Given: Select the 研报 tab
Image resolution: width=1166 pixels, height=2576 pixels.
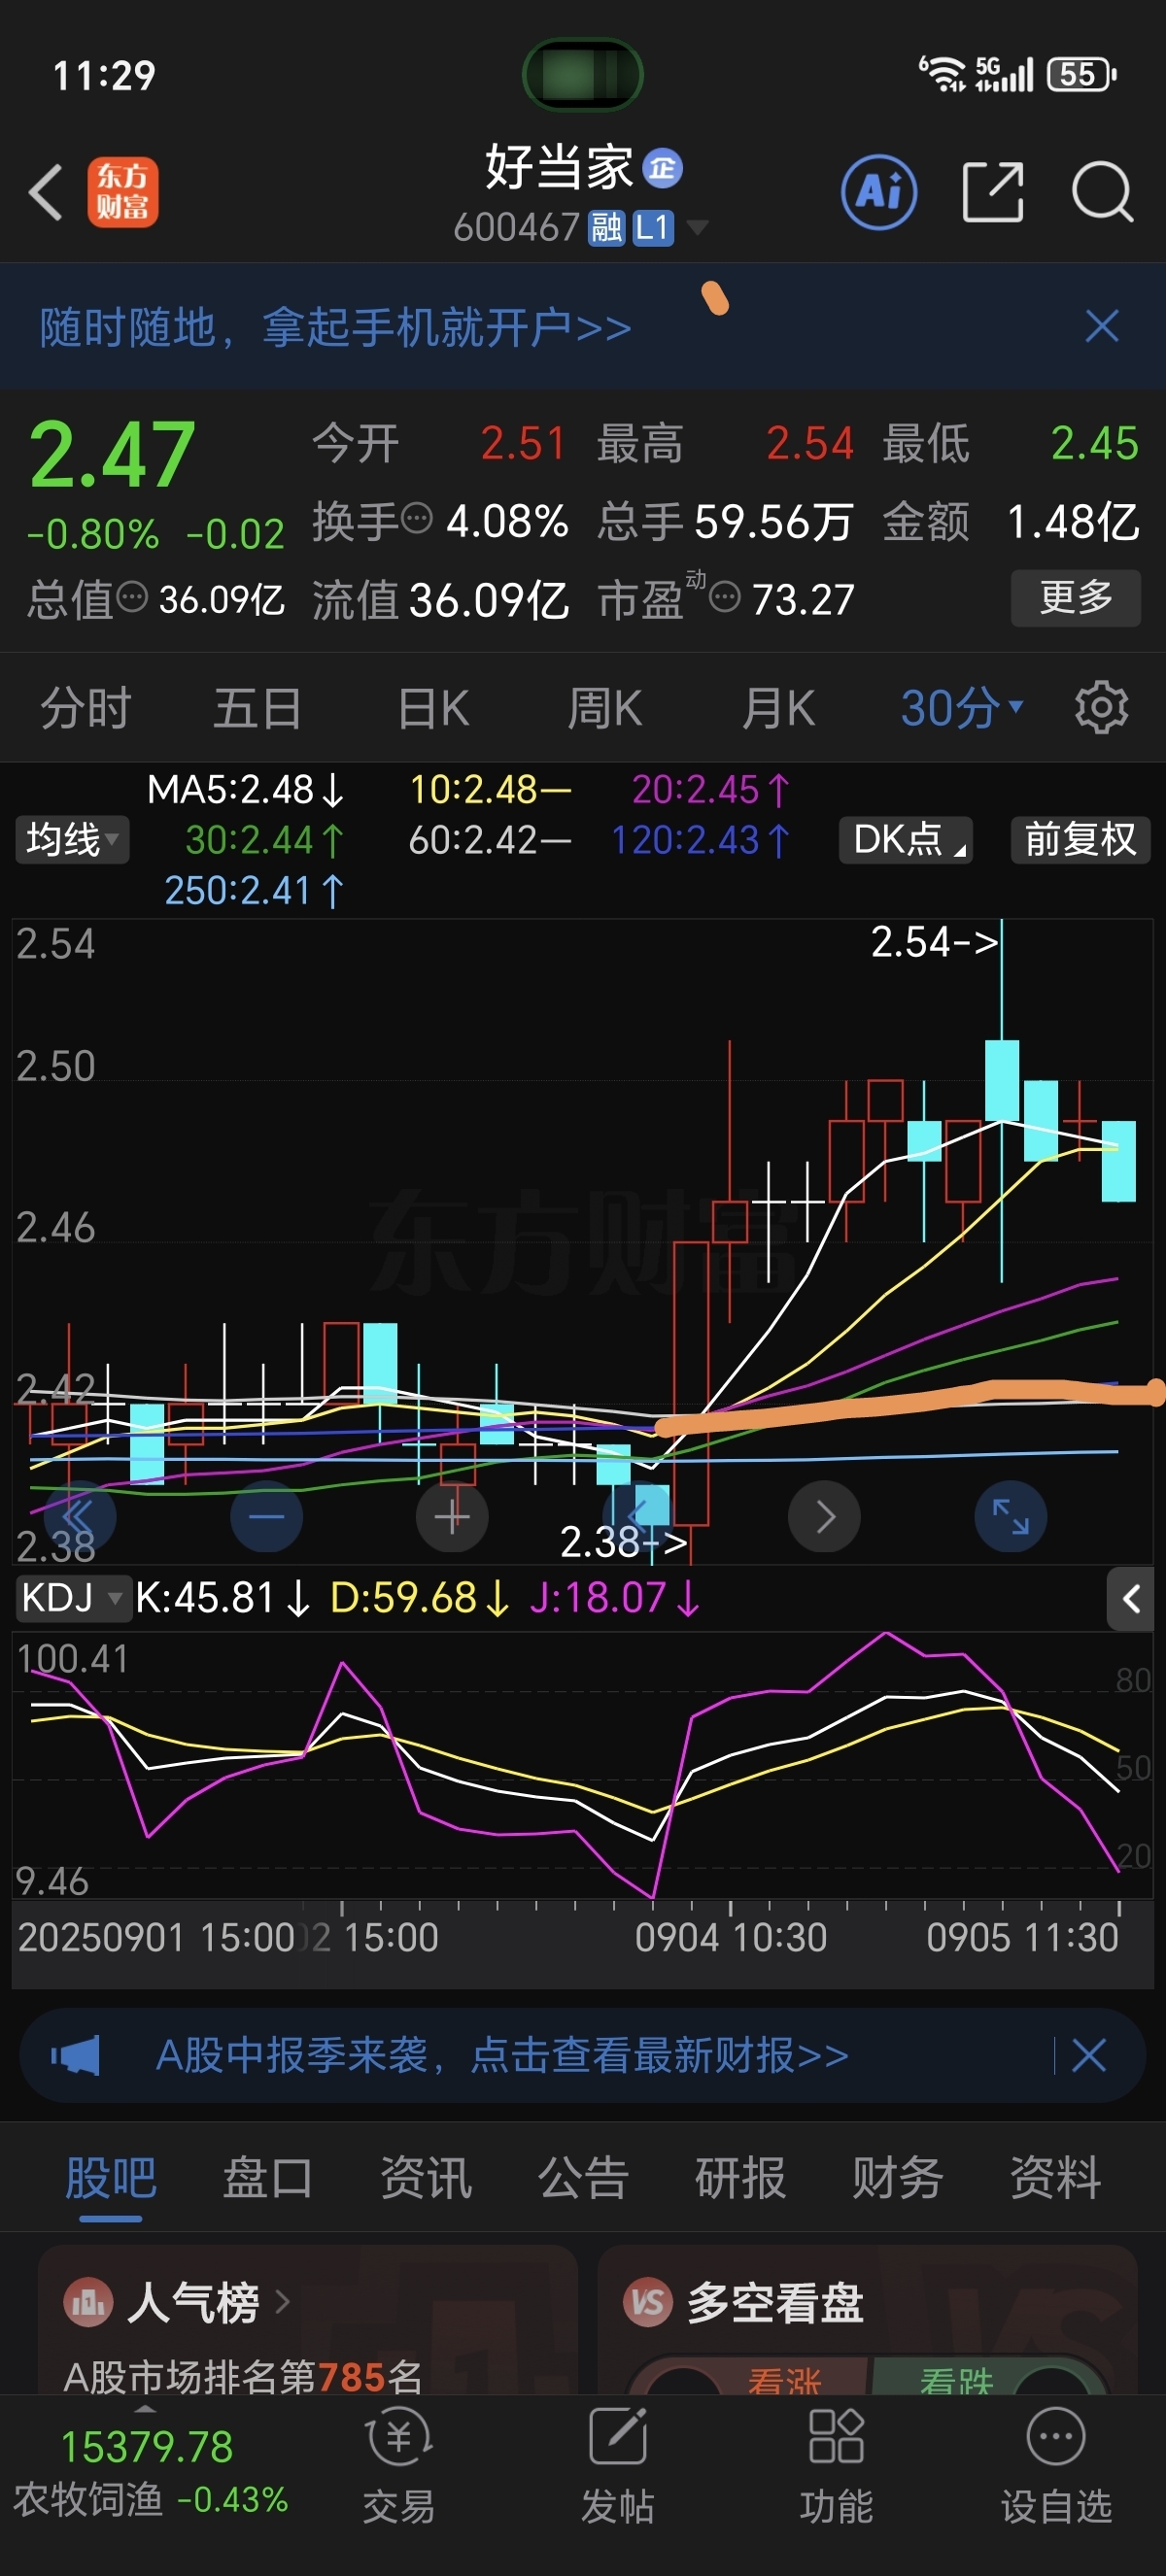Looking at the screenshot, I should point(740,2177).
